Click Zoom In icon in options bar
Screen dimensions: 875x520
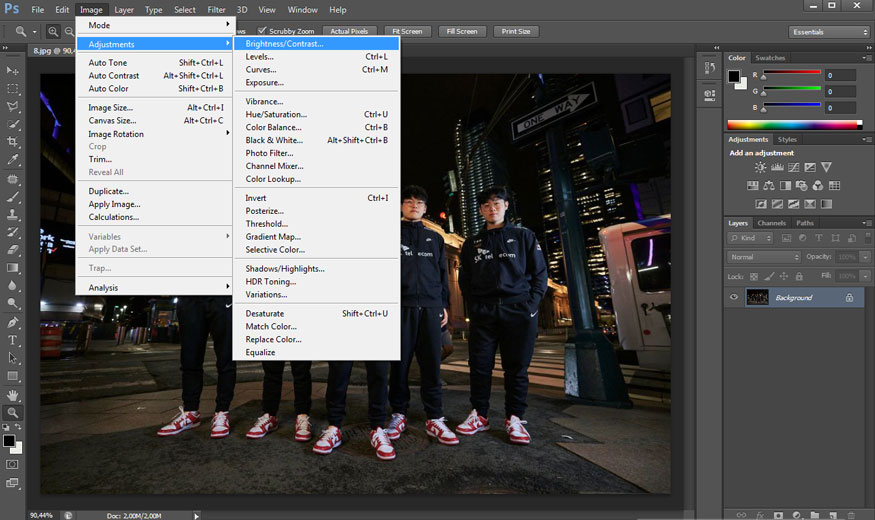[53, 31]
